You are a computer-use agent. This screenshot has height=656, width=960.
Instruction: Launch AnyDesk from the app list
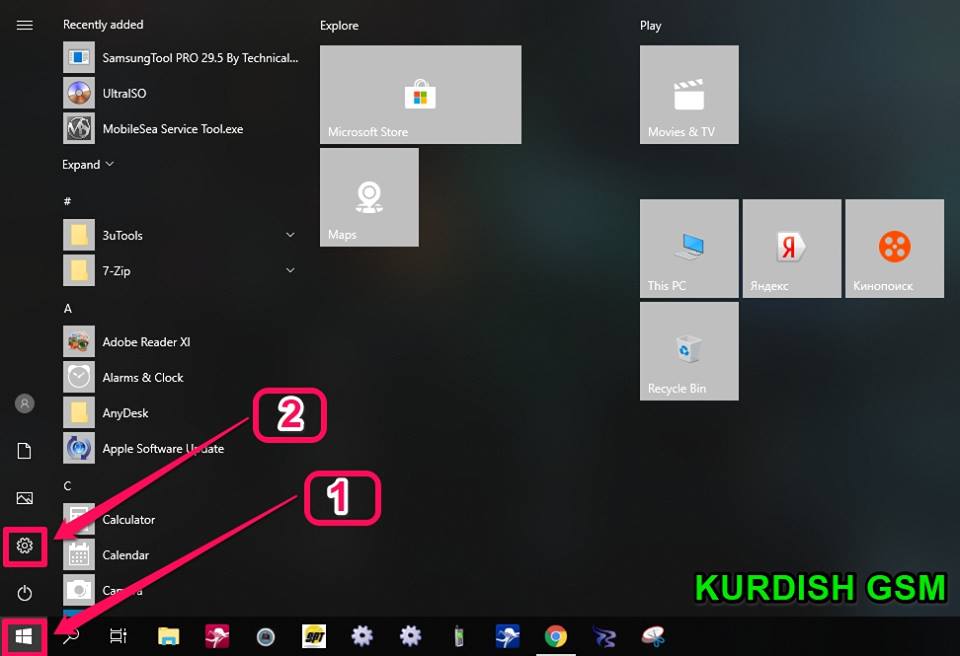click(x=125, y=412)
